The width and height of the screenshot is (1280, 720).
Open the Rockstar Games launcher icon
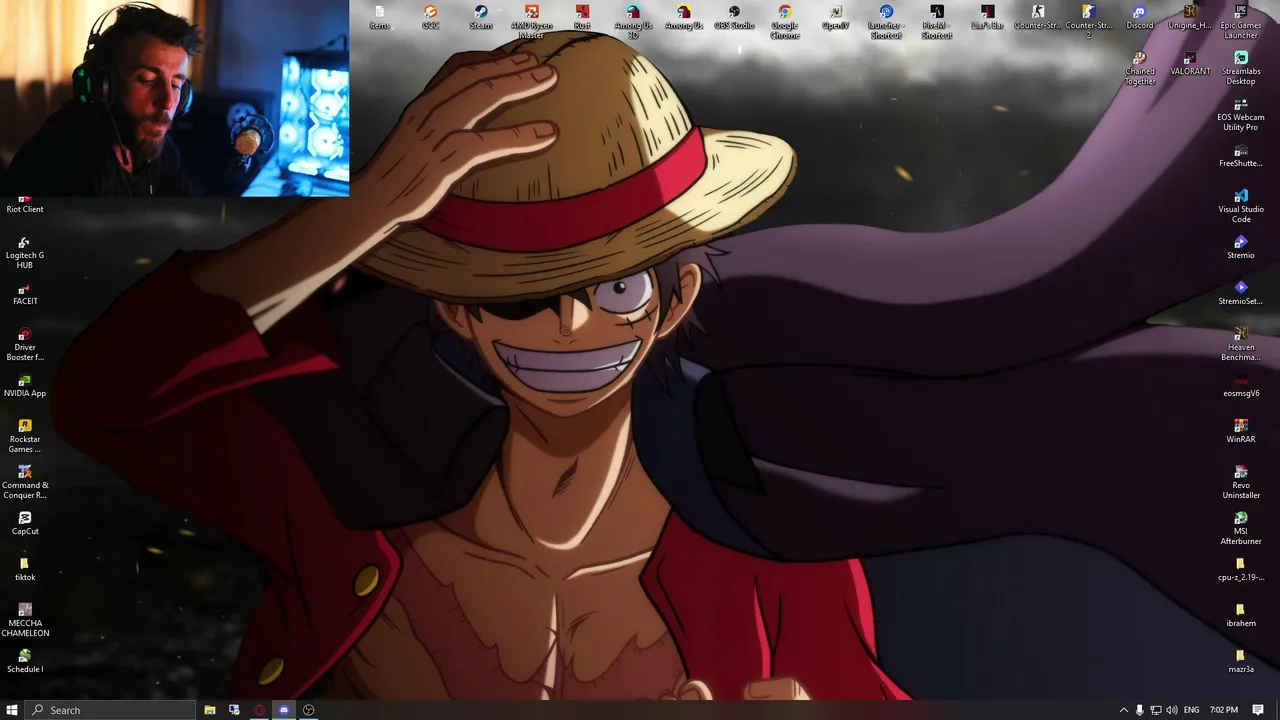pyautogui.click(x=25, y=436)
